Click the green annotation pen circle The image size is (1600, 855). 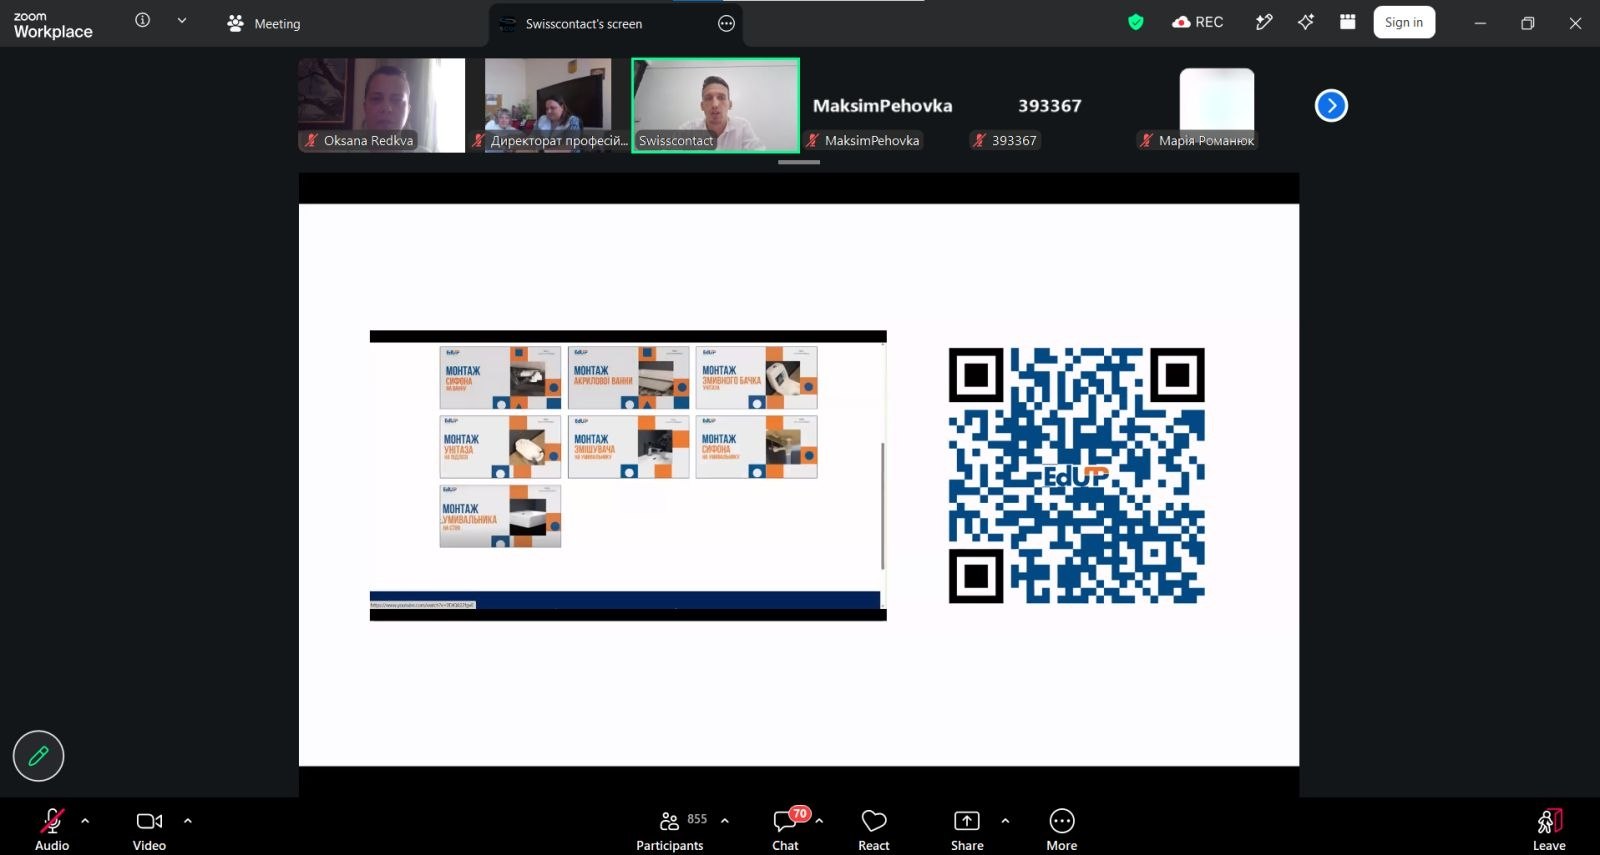pos(38,756)
